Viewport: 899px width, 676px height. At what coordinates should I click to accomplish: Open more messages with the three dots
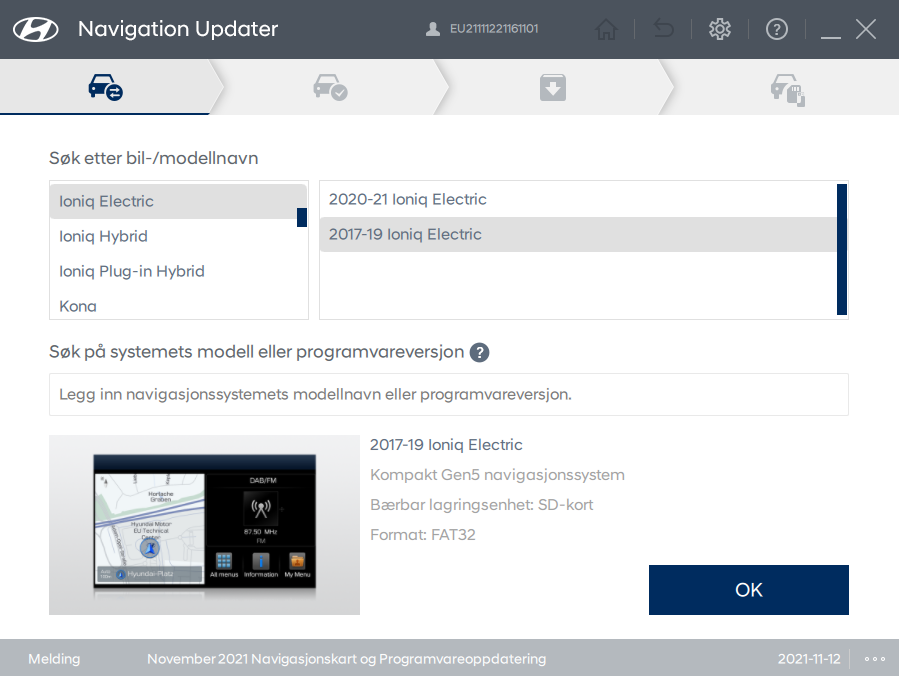pyautogui.click(x=874, y=659)
